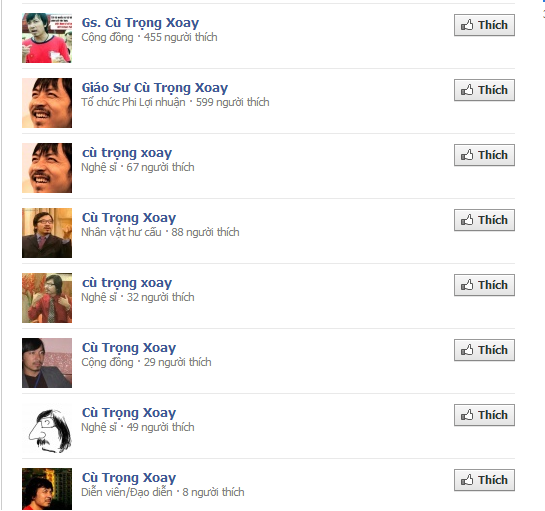This screenshot has height=511, width=545.
Task: Click thumbnail of the 8 người thích page
Action: click(47, 489)
